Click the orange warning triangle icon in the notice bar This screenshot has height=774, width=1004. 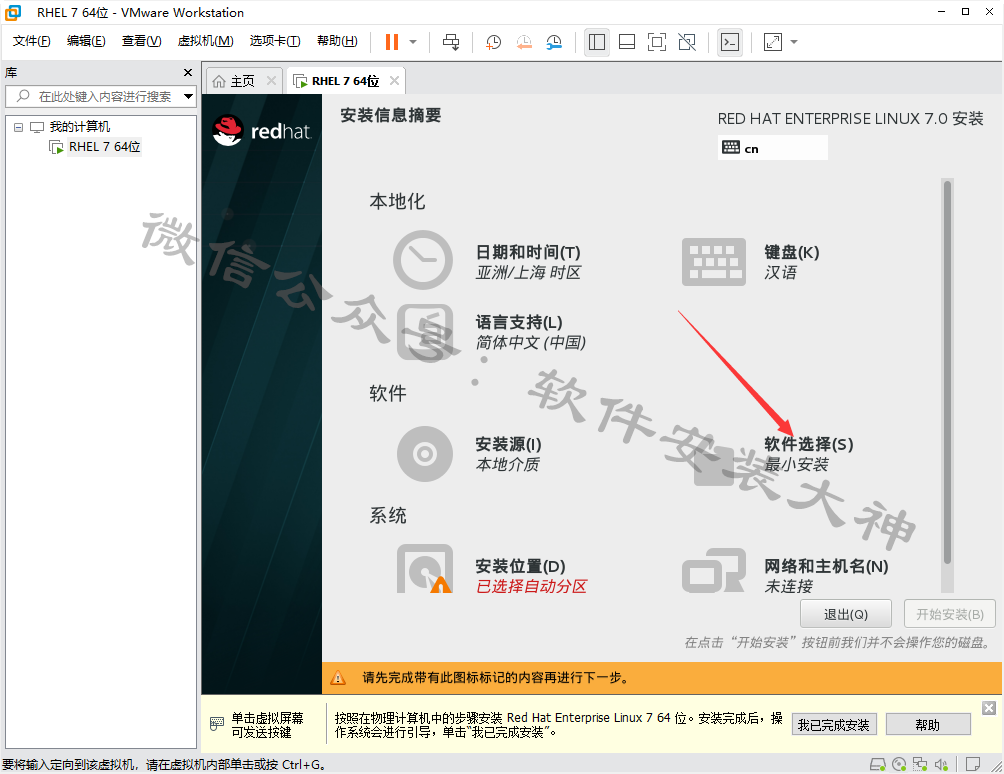pos(337,678)
